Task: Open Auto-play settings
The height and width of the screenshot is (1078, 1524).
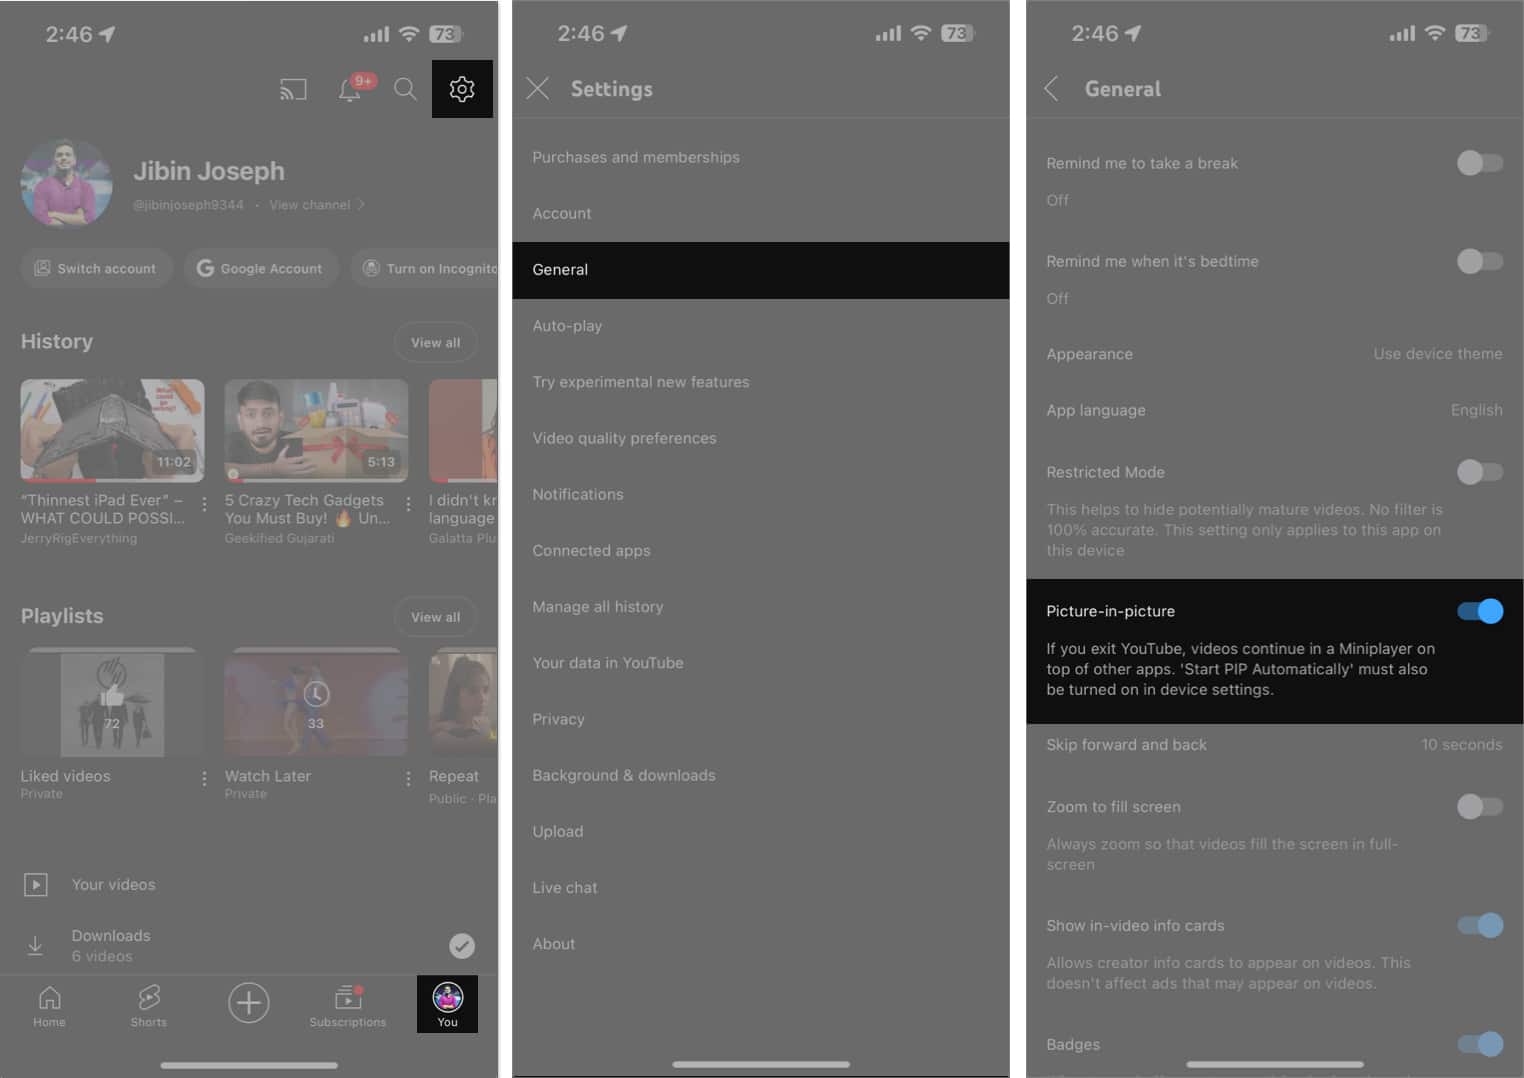Action: [x=760, y=326]
